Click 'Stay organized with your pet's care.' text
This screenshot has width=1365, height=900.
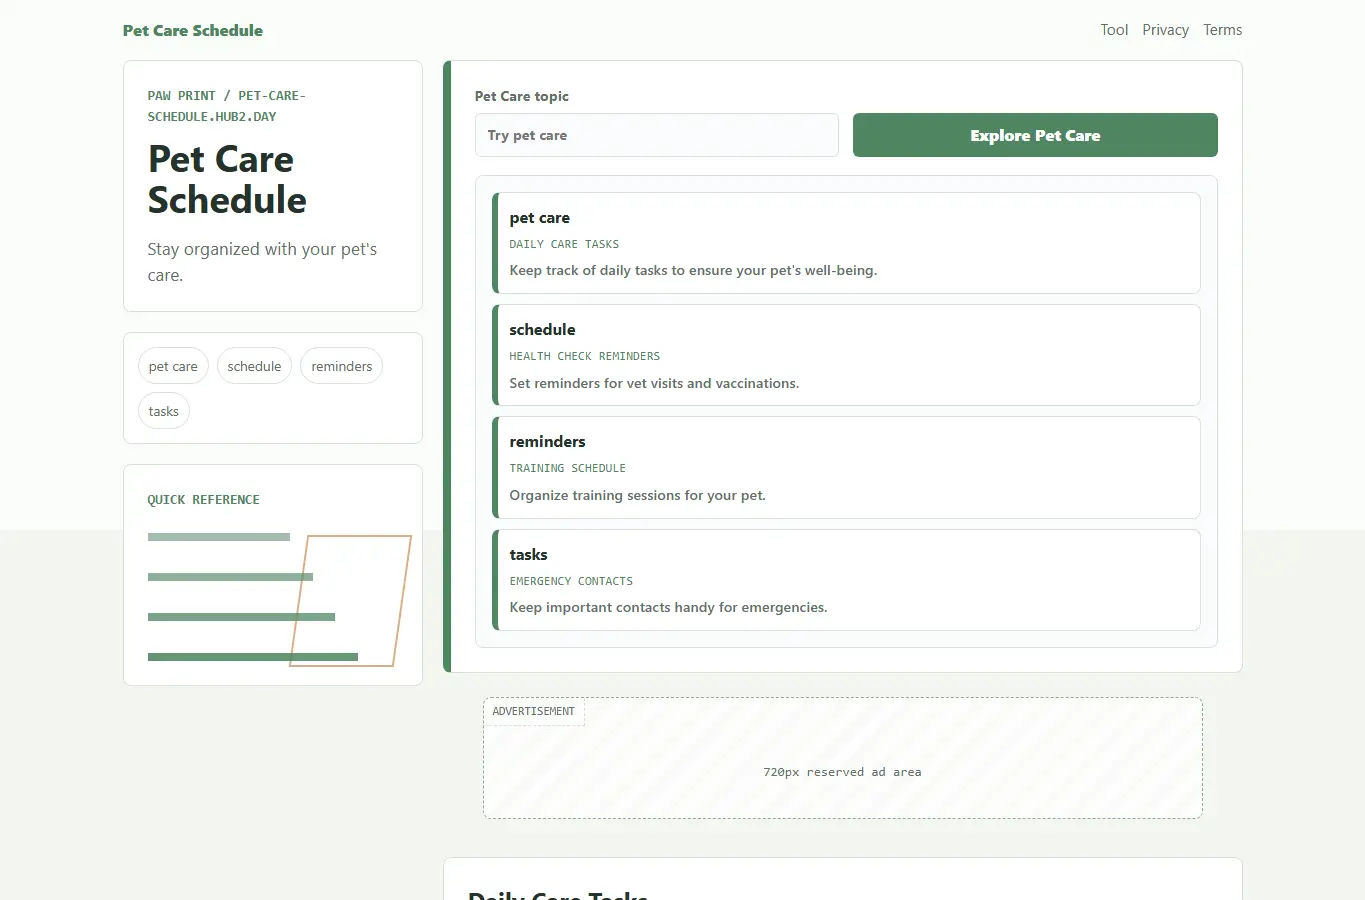pyautogui.click(x=262, y=262)
